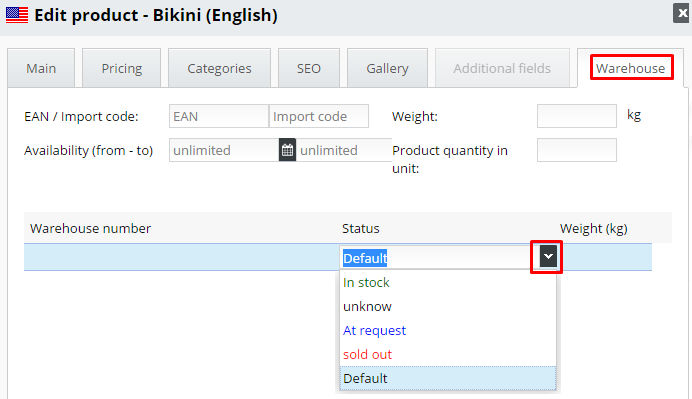Choose 'In stock' from status list
692x399 pixels.
(448, 282)
